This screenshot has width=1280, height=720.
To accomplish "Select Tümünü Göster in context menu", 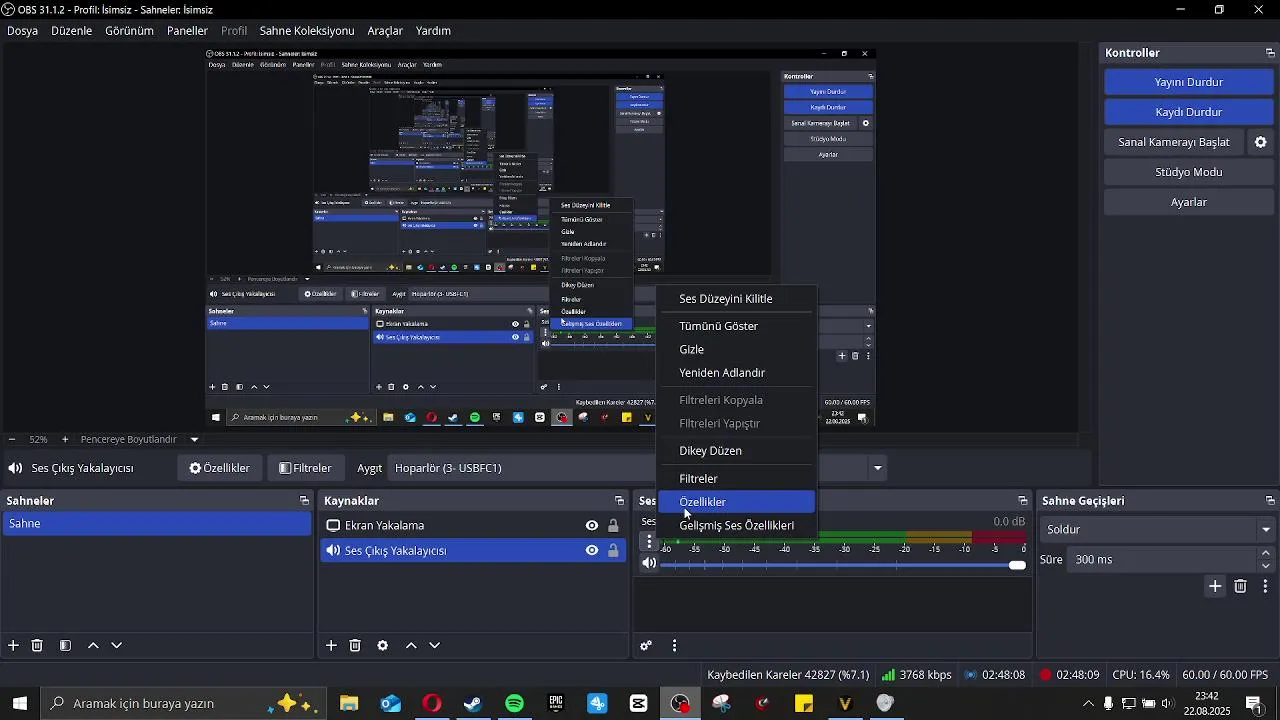I will click(737, 326).
